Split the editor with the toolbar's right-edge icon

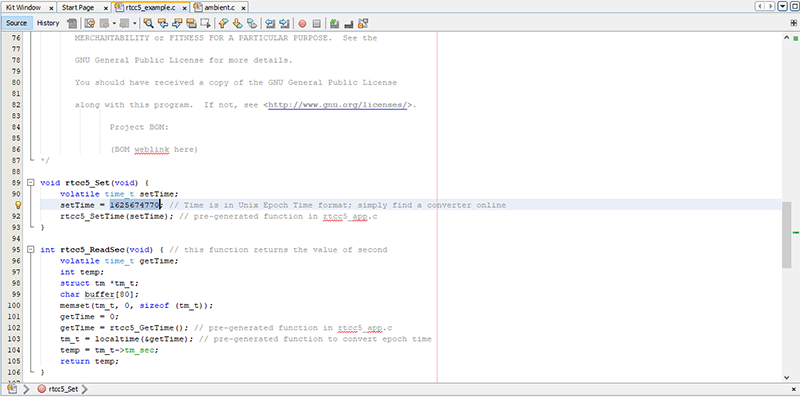pyautogui.click(x=793, y=23)
